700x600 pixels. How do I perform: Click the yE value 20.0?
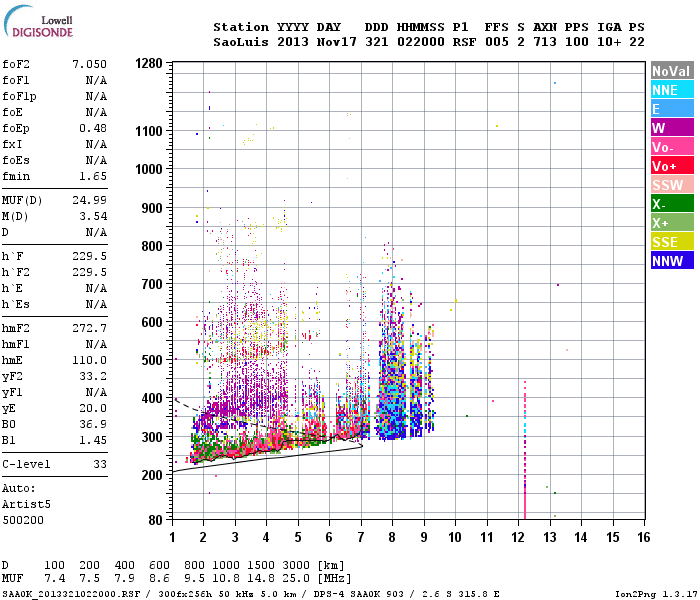pyautogui.click(x=93, y=408)
